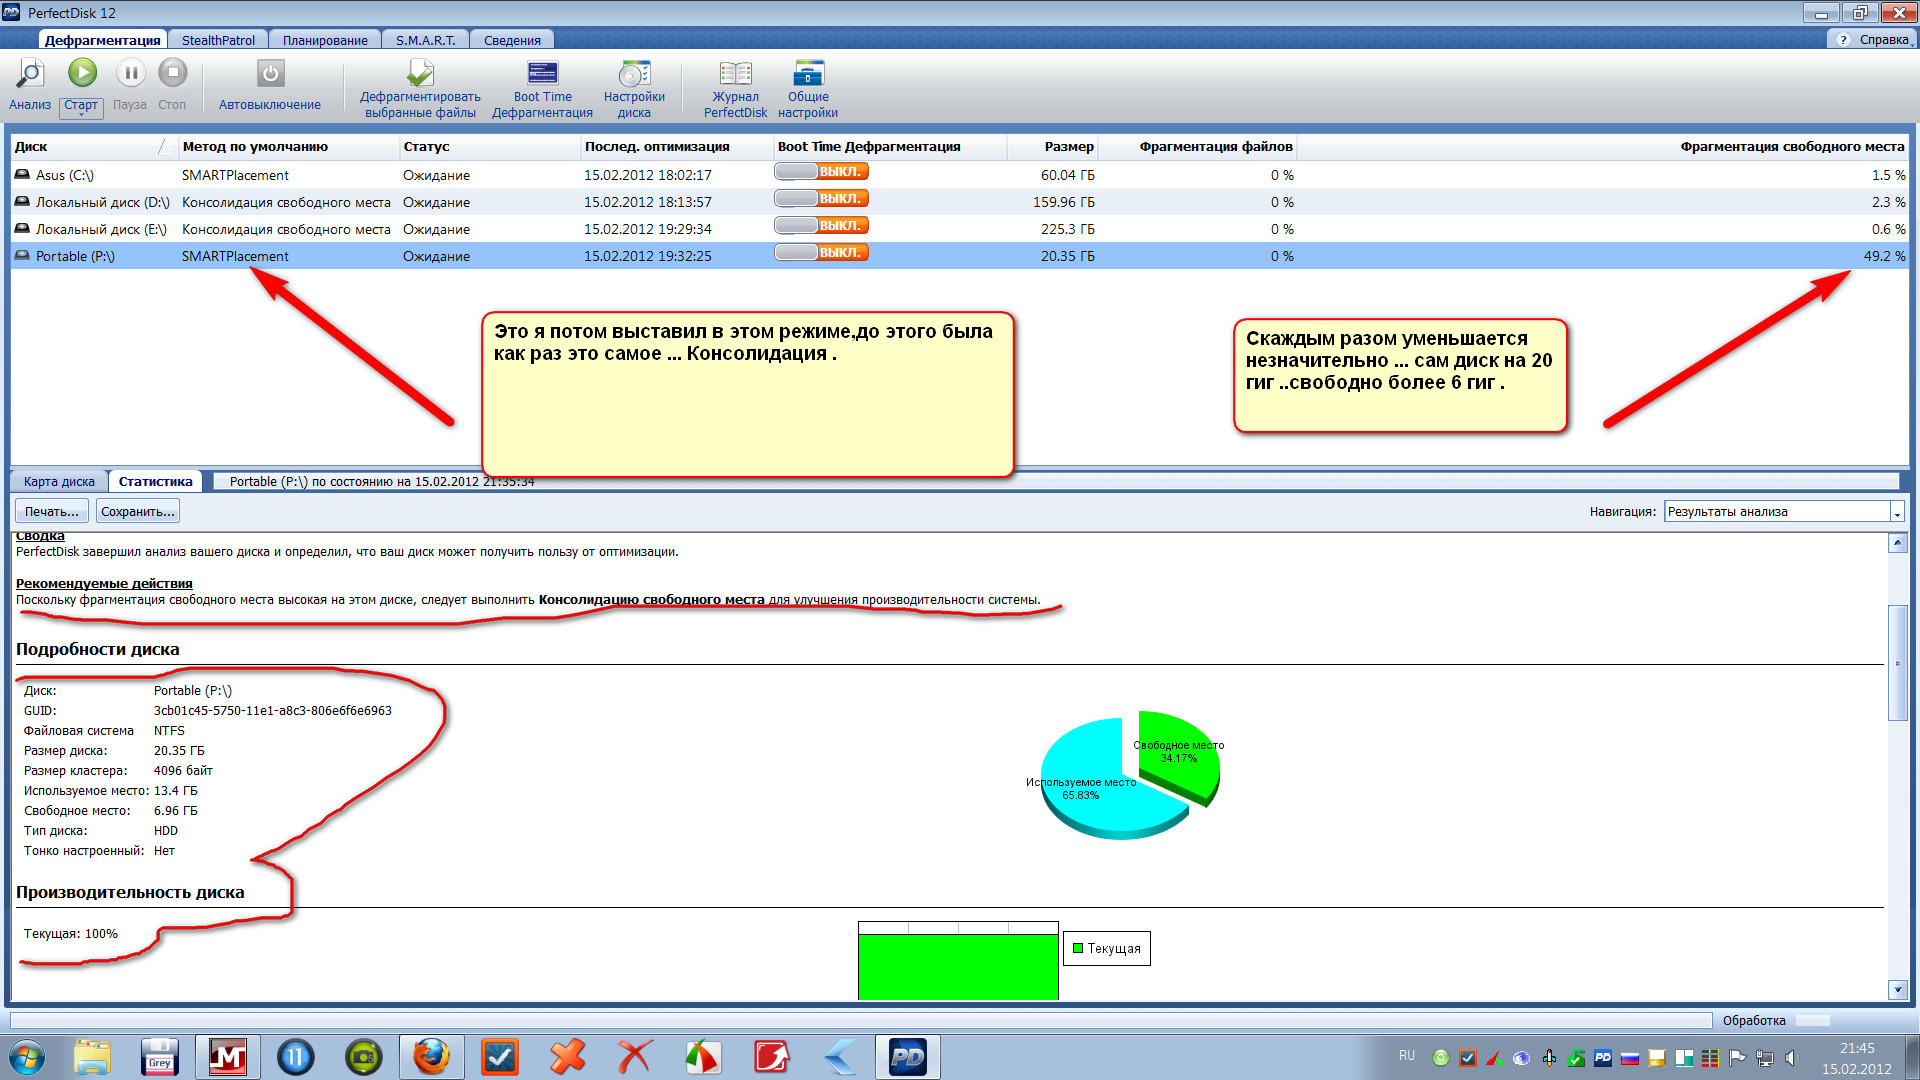Open the Навигация dropdown list
The width and height of the screenshot is (1920, 1080).
[1896, 512]
